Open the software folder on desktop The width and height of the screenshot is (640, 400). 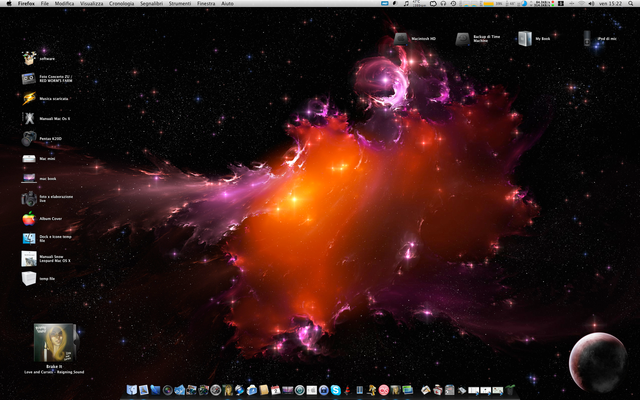[29, 58]
